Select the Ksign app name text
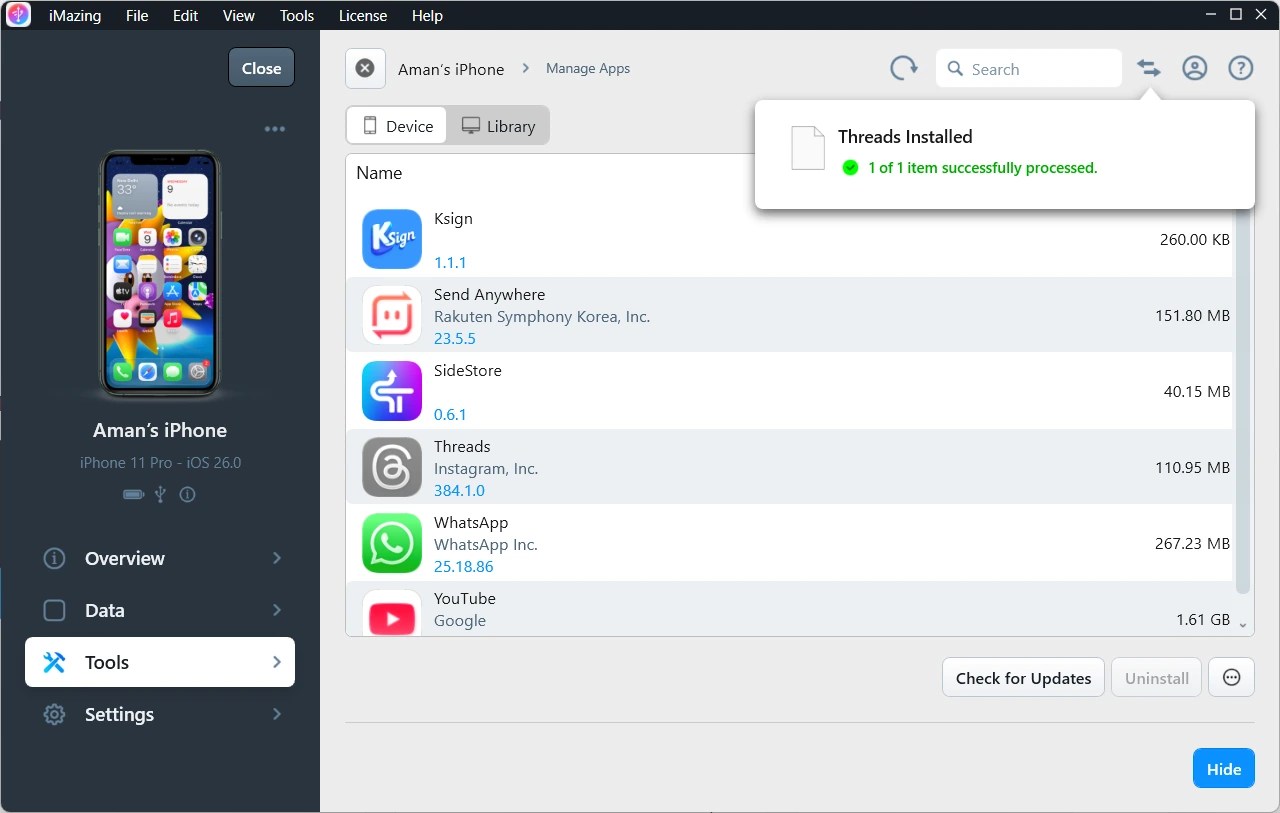 click(x=453, y=219)
